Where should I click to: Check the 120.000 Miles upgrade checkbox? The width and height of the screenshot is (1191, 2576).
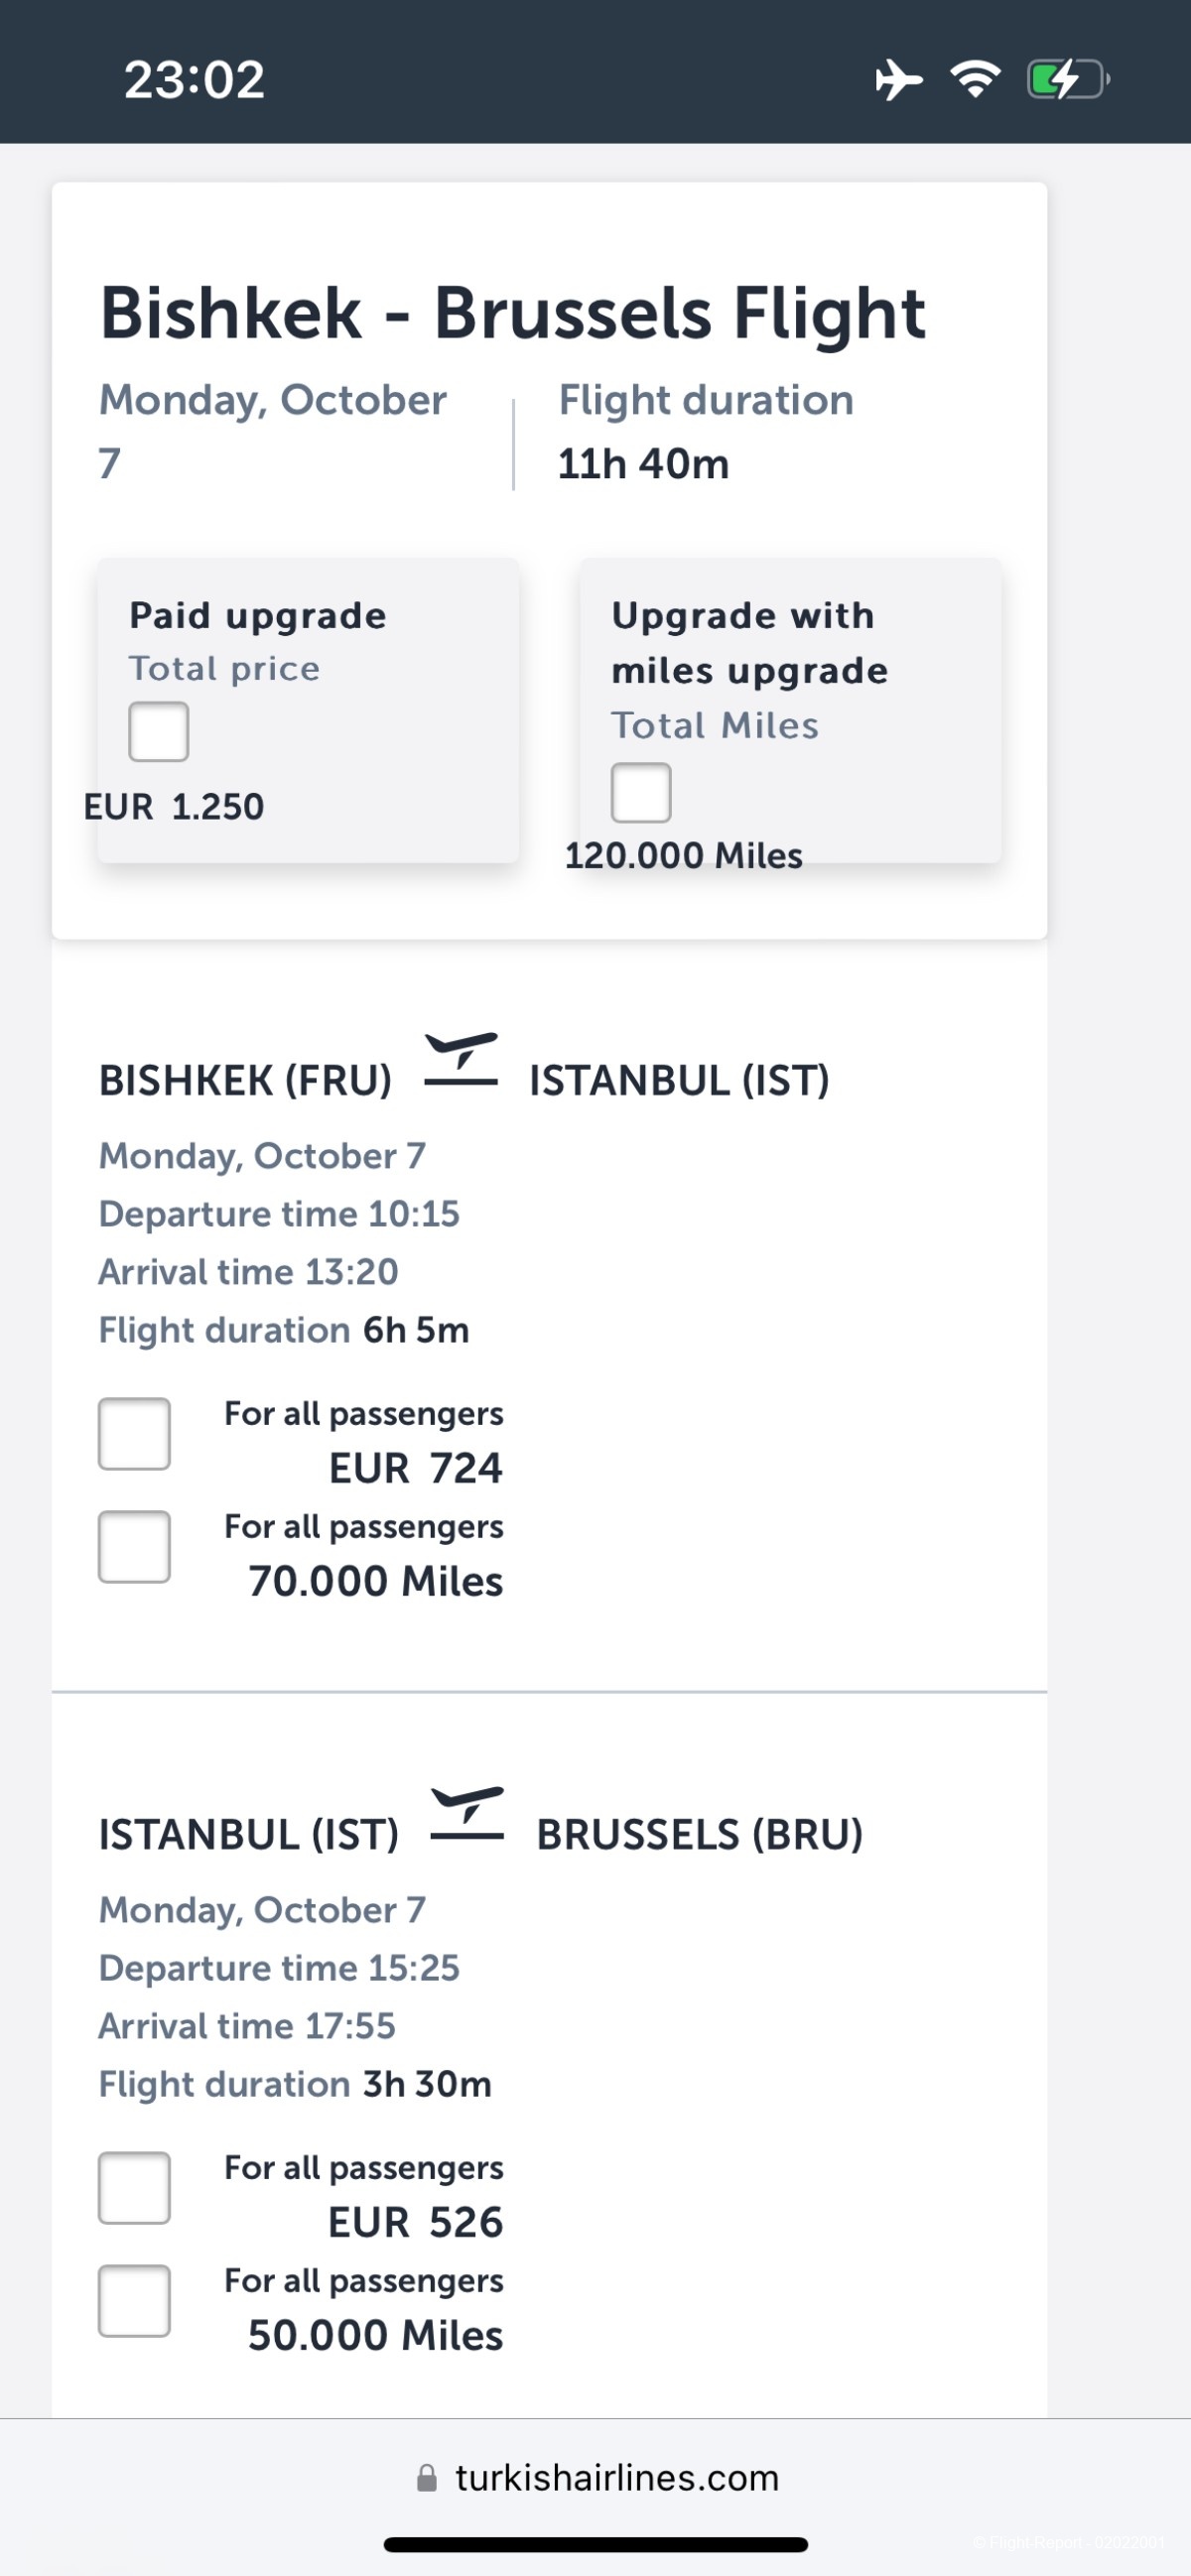[x=641, y=793]
